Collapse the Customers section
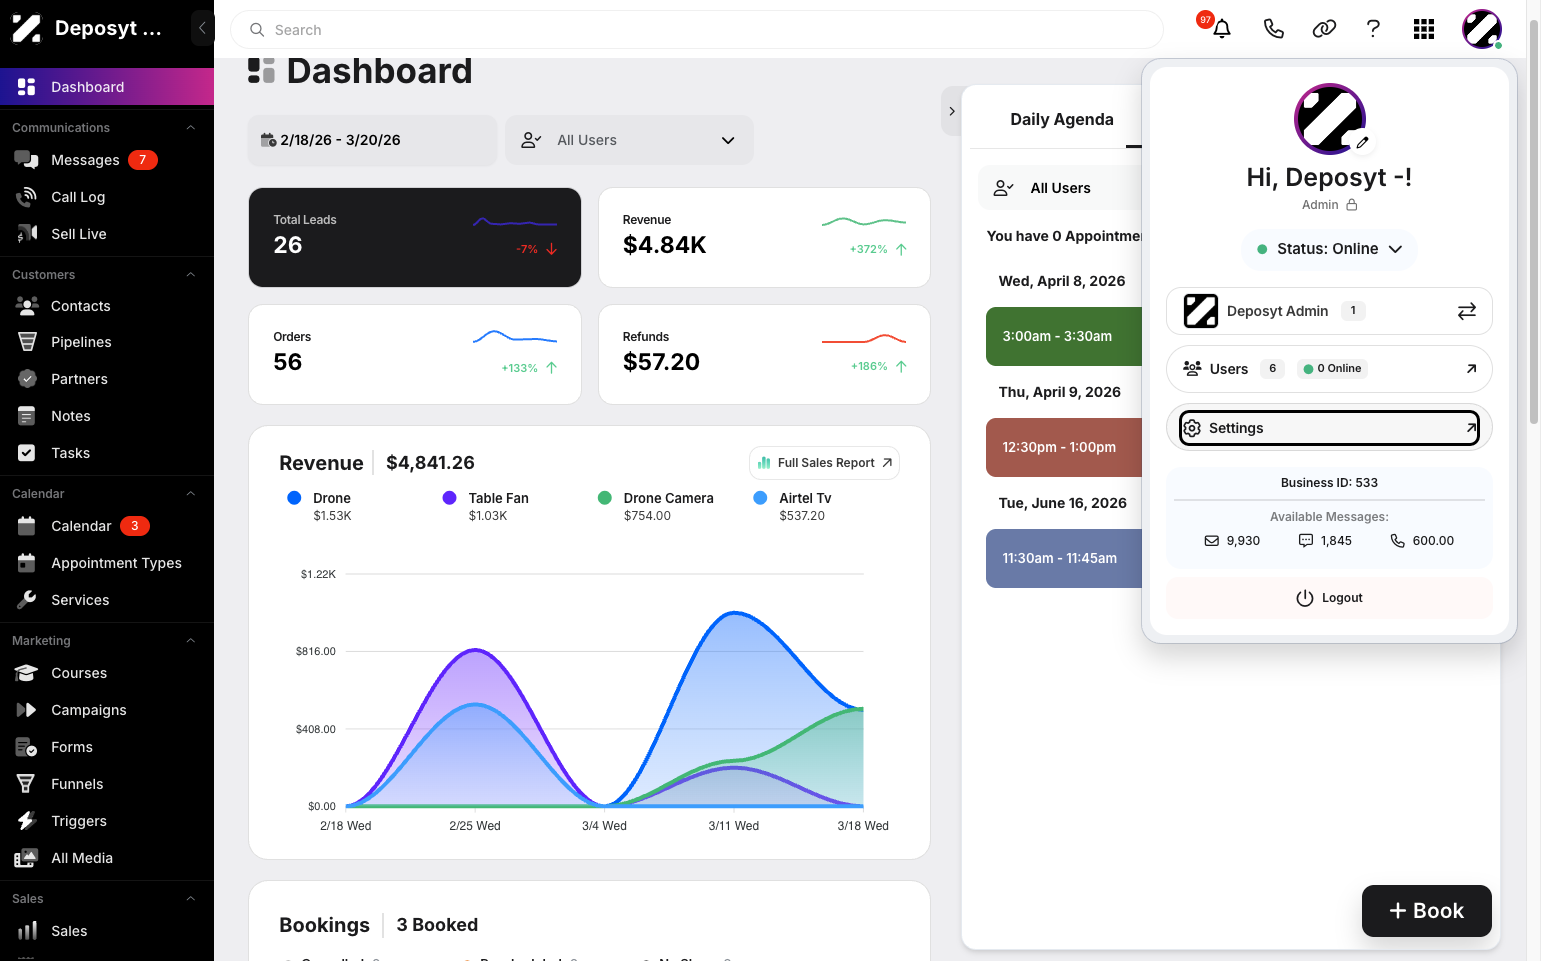The image size is (1541, 961). click(190, 275)
